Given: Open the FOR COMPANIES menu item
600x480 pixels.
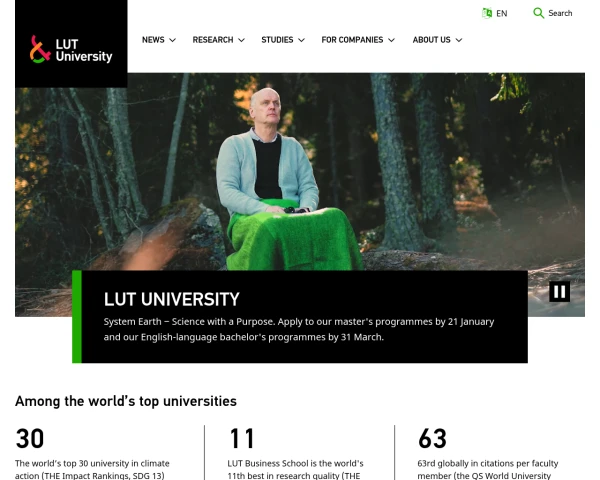Looking at the screenshot, I should pyautogui.click(x=352, y=40).
